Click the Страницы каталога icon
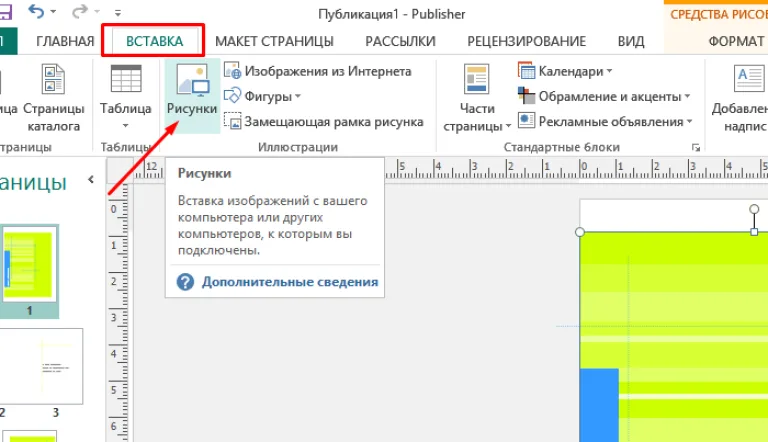 click(53, 79)
